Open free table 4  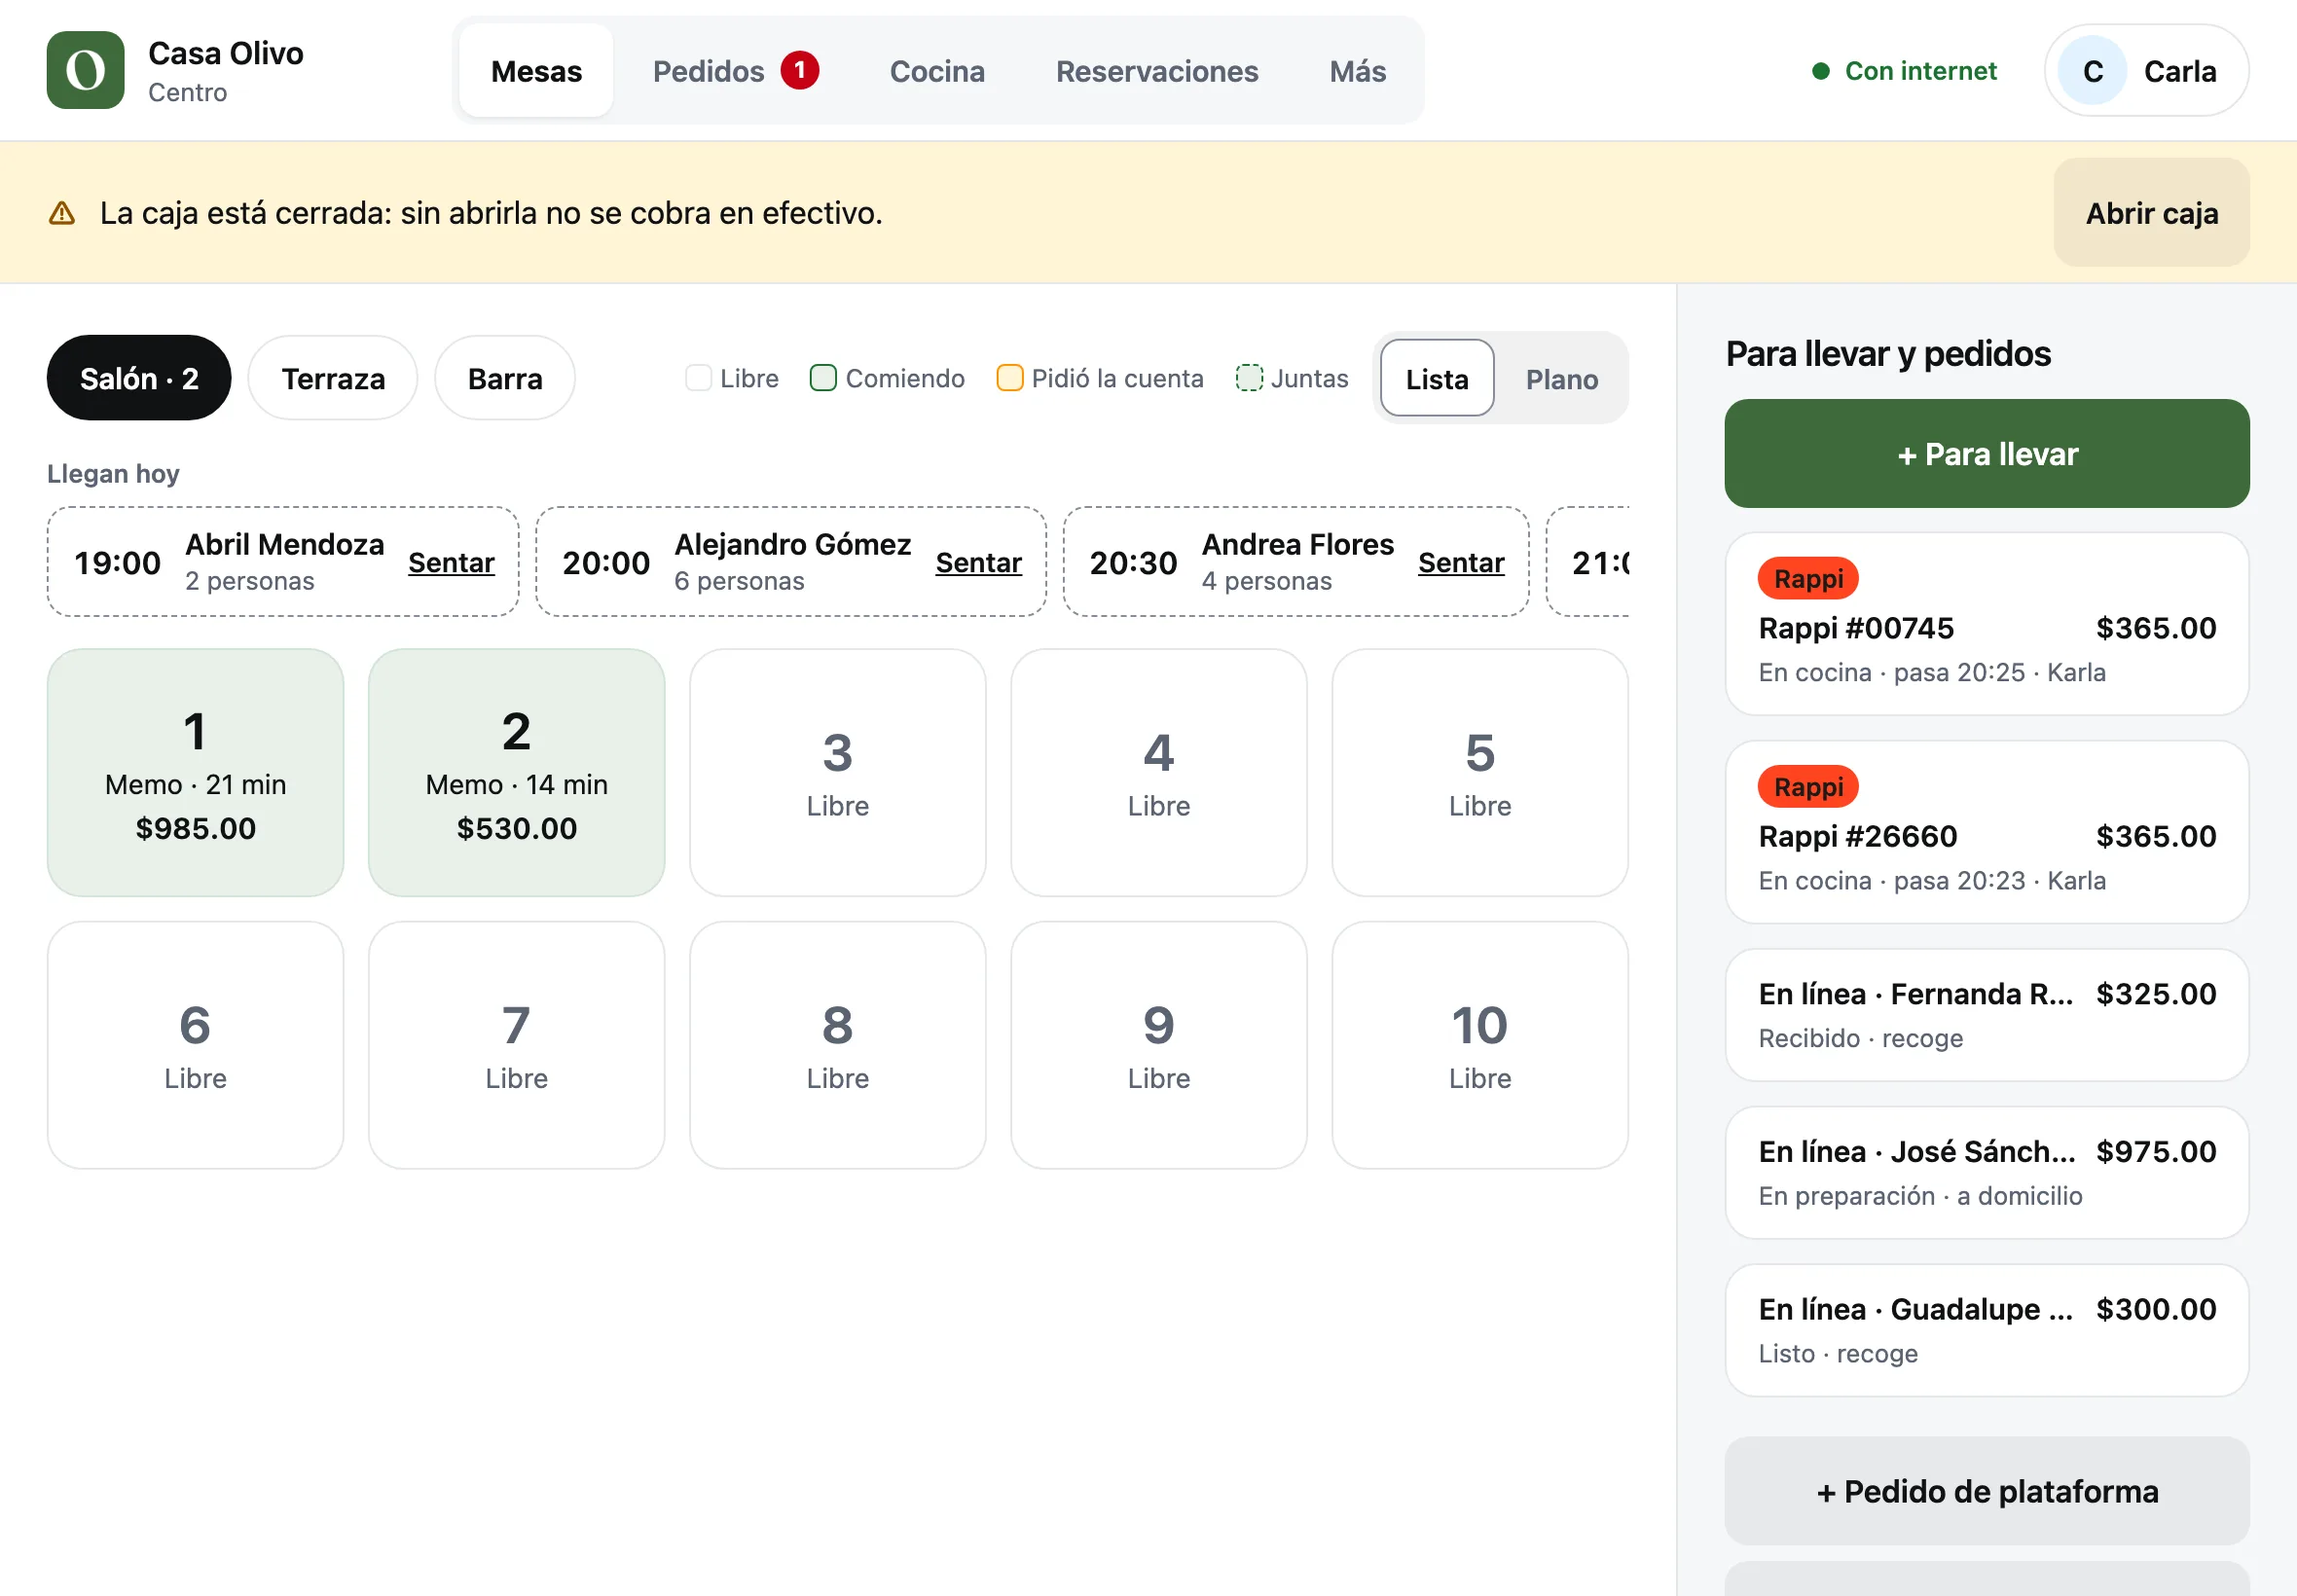tap(1158, 772)
